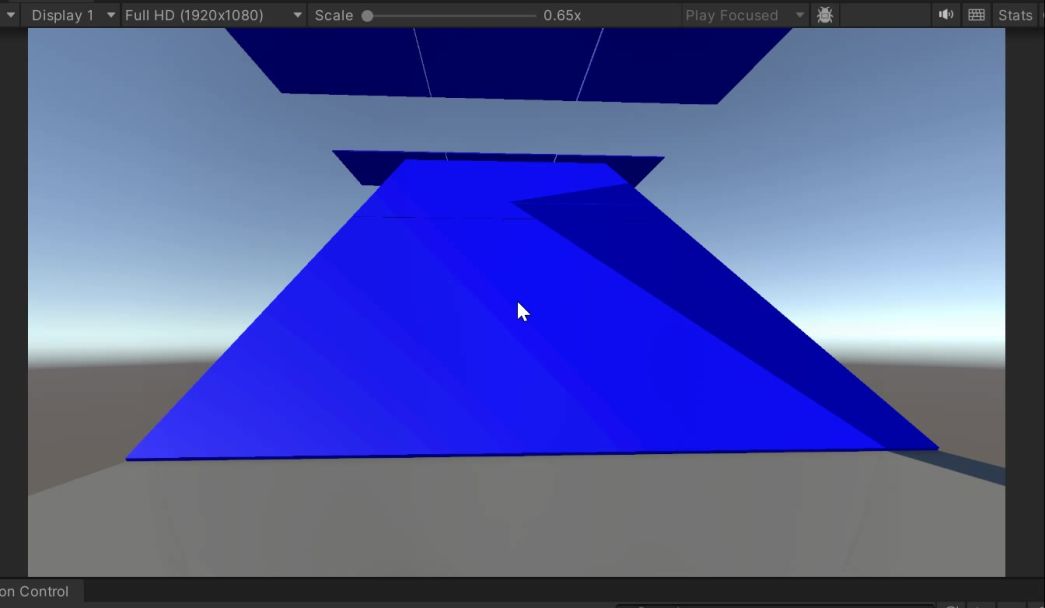
Task: Open the leftmost Game view arrow dropdown
Action: pyautogui.click(x=10, y=15)
